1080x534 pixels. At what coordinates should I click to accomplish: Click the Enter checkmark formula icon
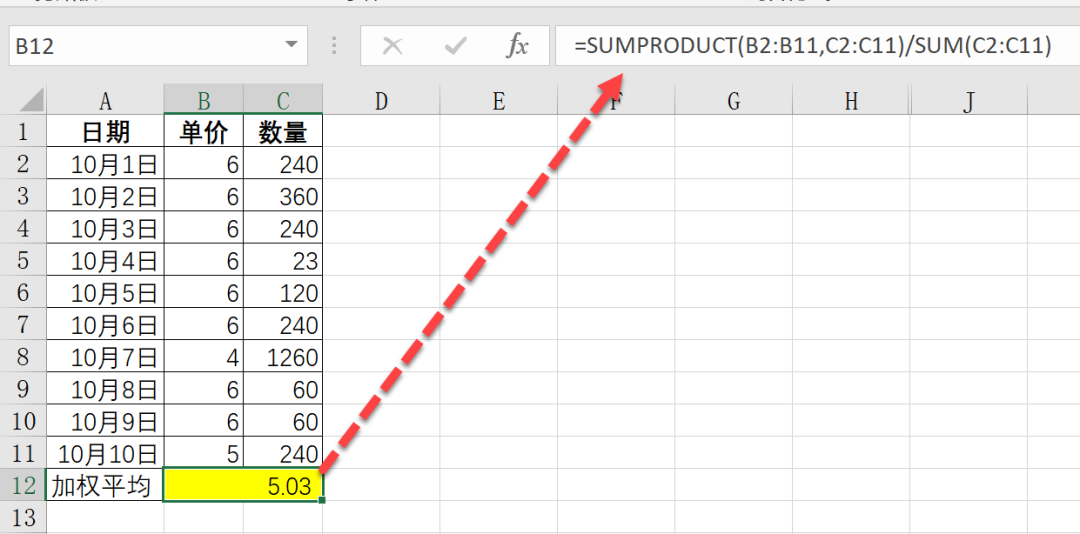coord(456,46)
